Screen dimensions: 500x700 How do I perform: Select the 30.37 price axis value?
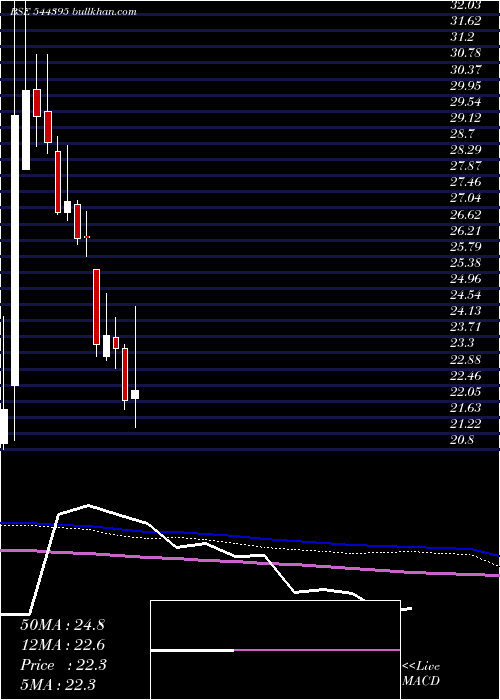pyautogui.click(x=467, y=69)
